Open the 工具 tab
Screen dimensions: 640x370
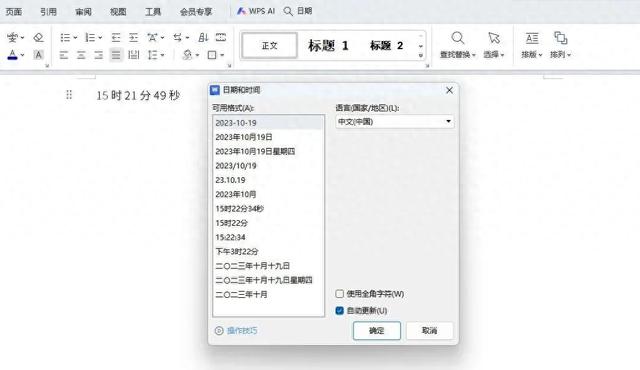153,11
